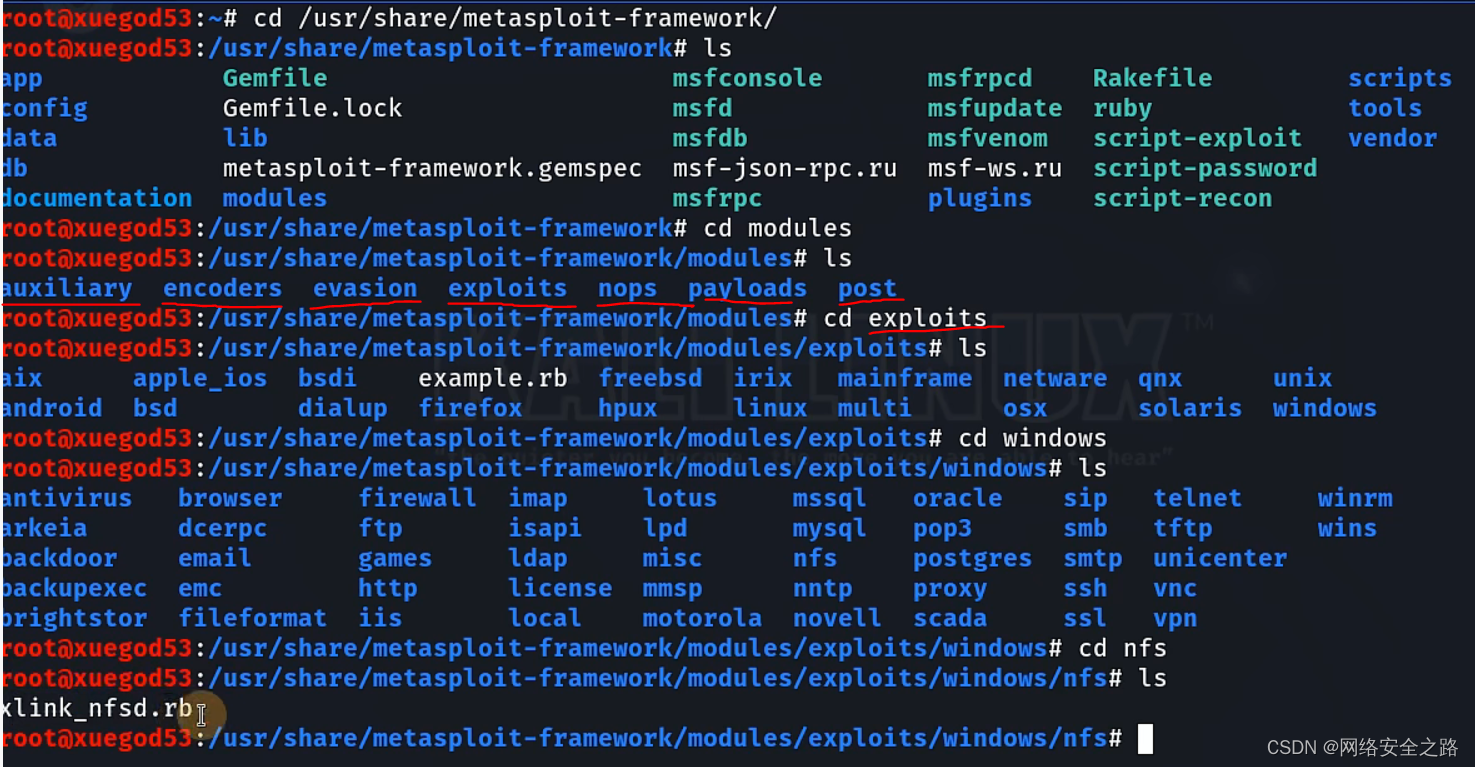Click the blinking terminal cursor block

[1143, 738]
